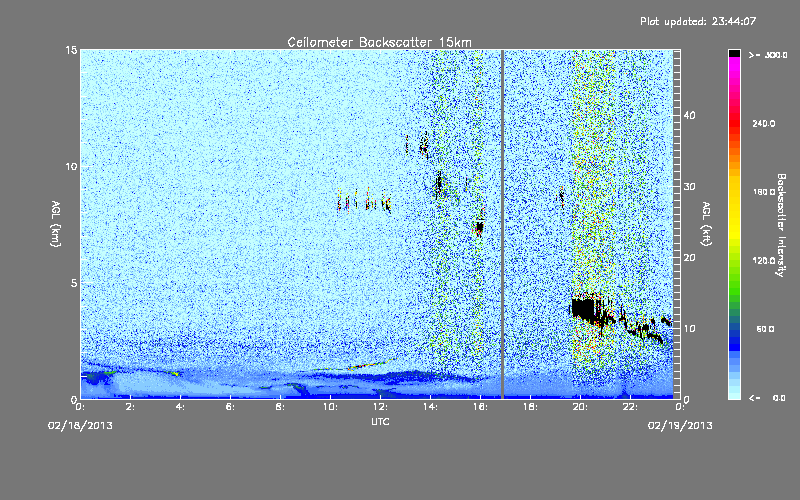Click the '20:' hour tick label

580,407
